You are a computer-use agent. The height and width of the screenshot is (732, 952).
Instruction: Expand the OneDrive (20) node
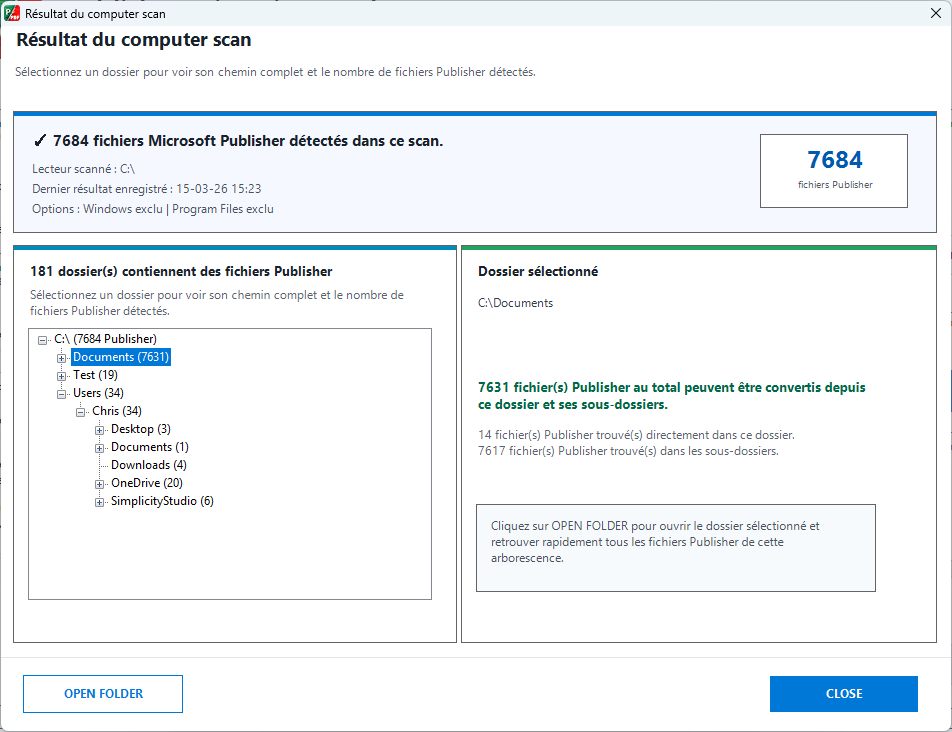tap(99, 484)
